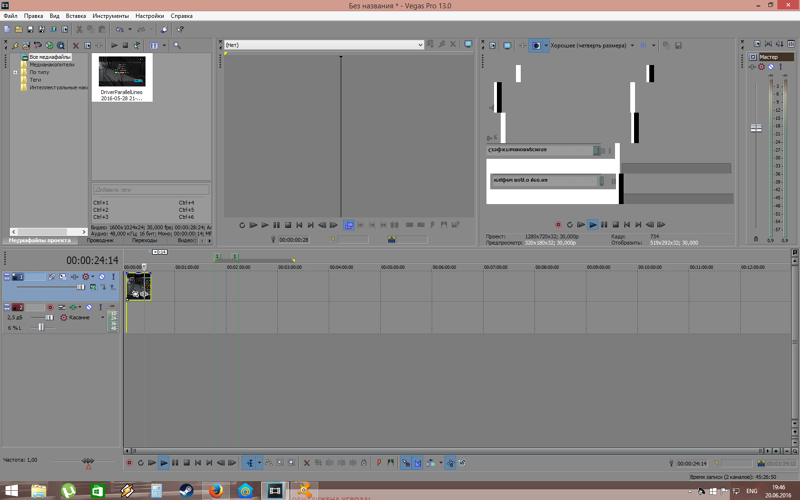
Task: Expand the 'По типу' tree node
Action: (x=15, y=72)
